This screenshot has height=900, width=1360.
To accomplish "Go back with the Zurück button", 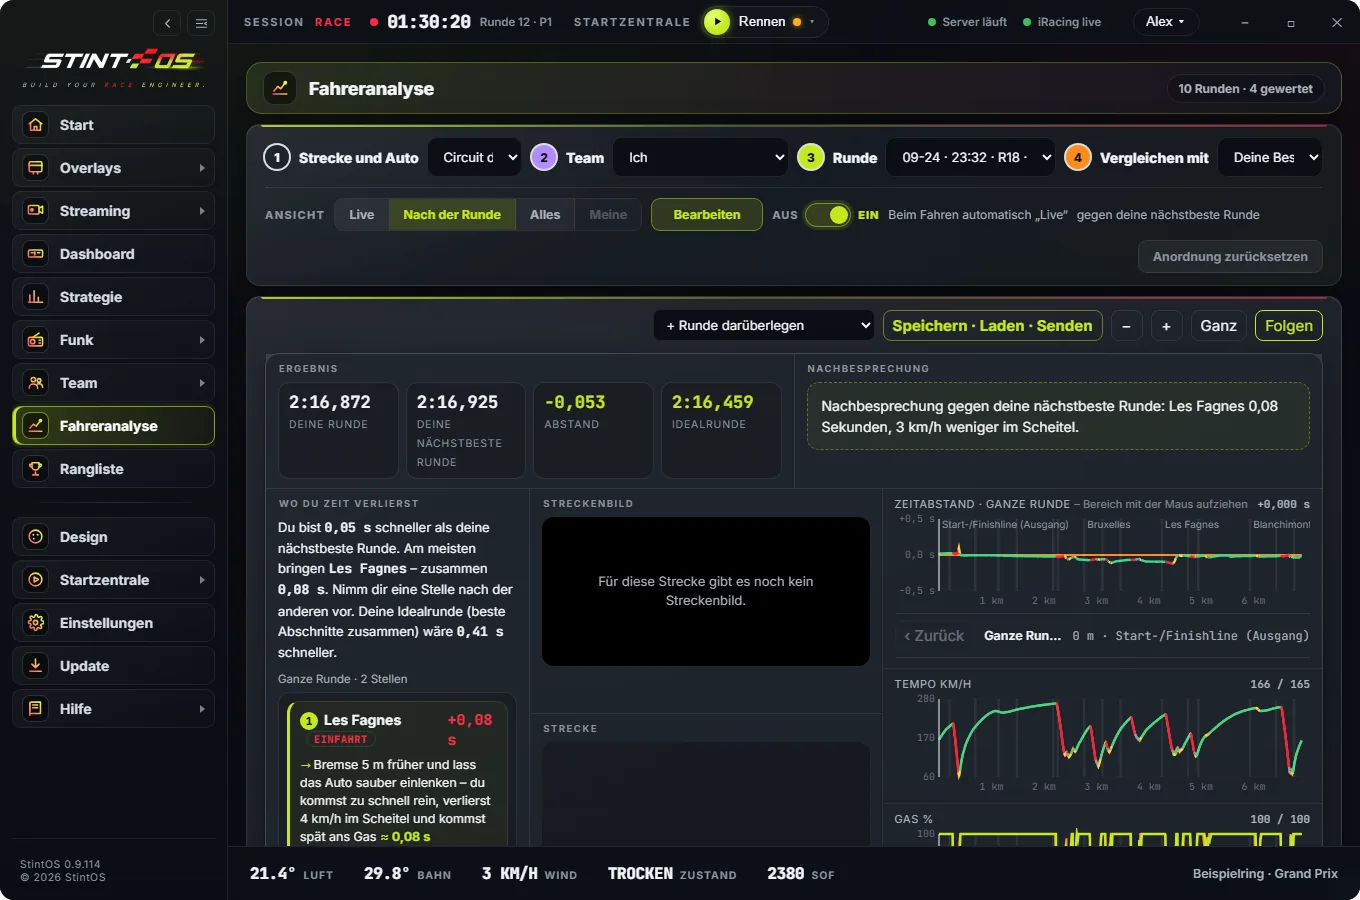I will tap(934, 636).
